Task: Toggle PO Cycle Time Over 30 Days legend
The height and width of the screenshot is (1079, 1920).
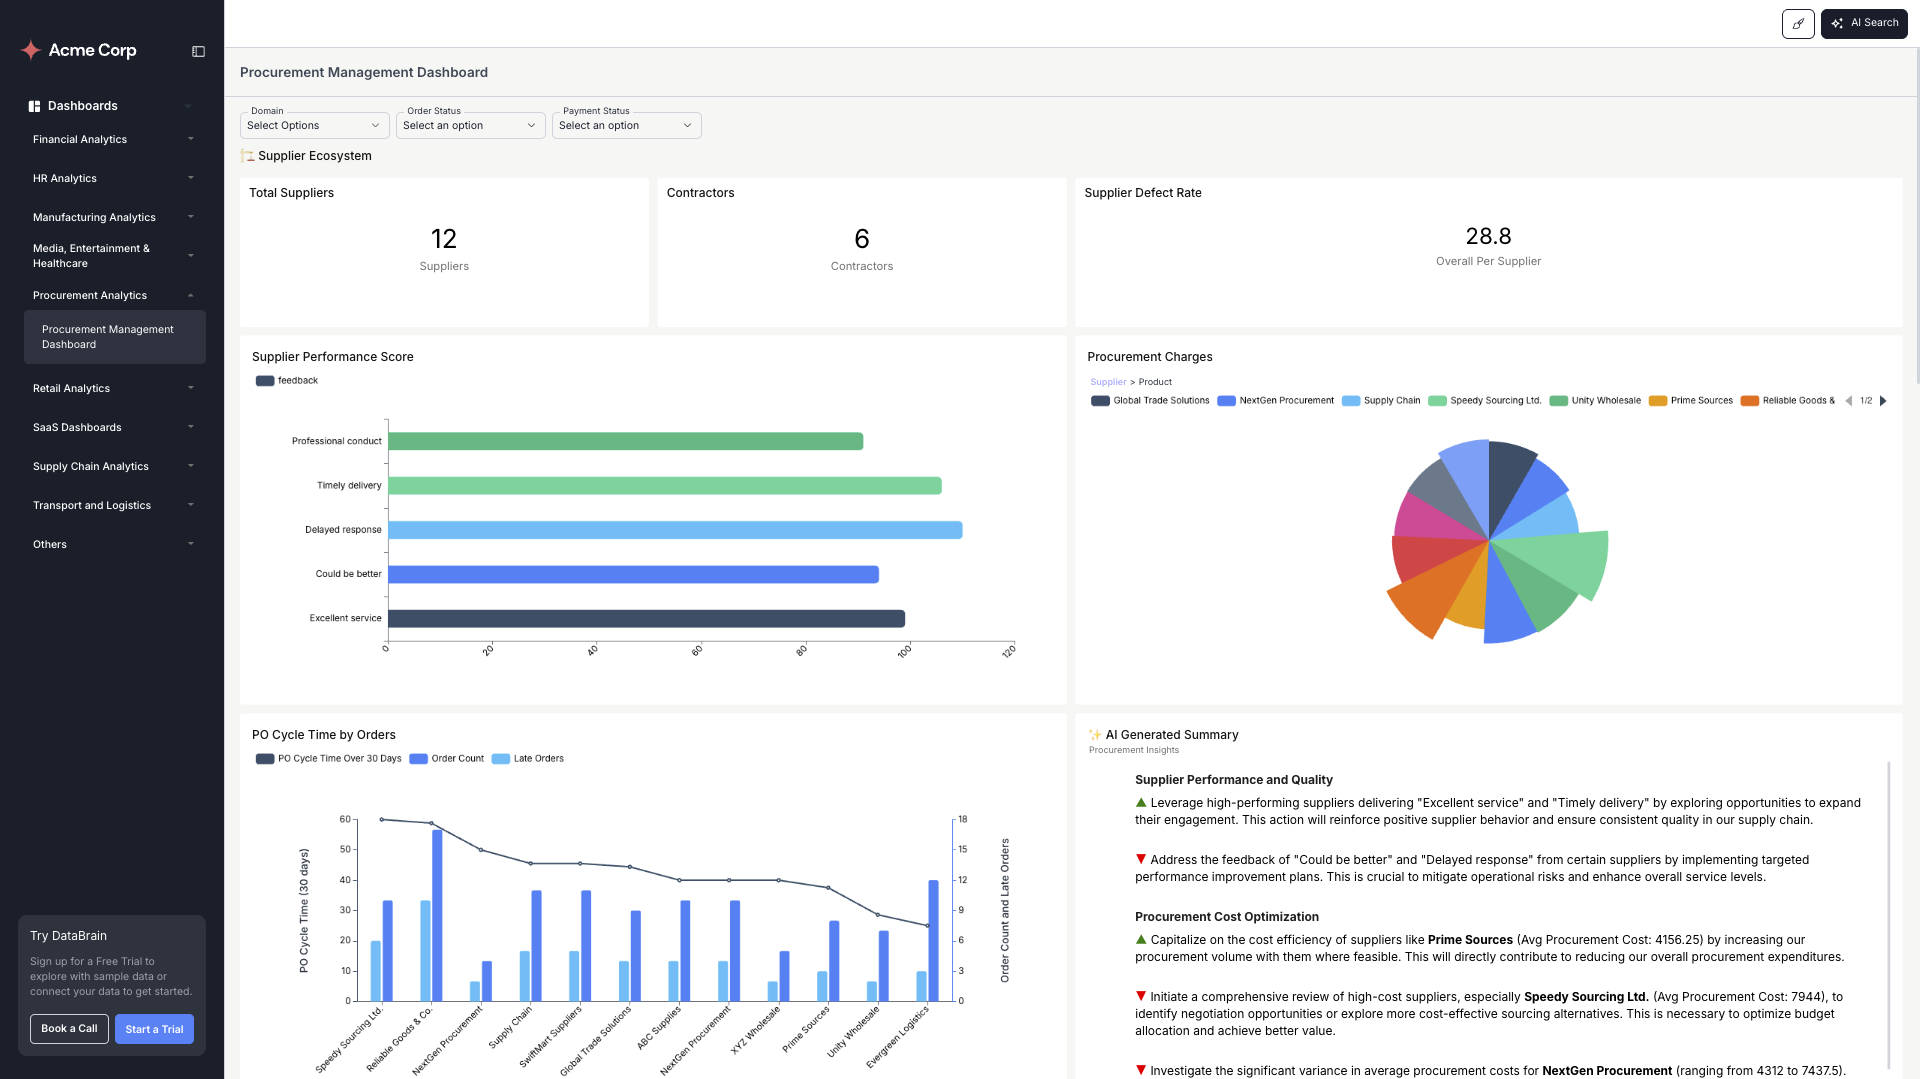Action: point(329,759)
